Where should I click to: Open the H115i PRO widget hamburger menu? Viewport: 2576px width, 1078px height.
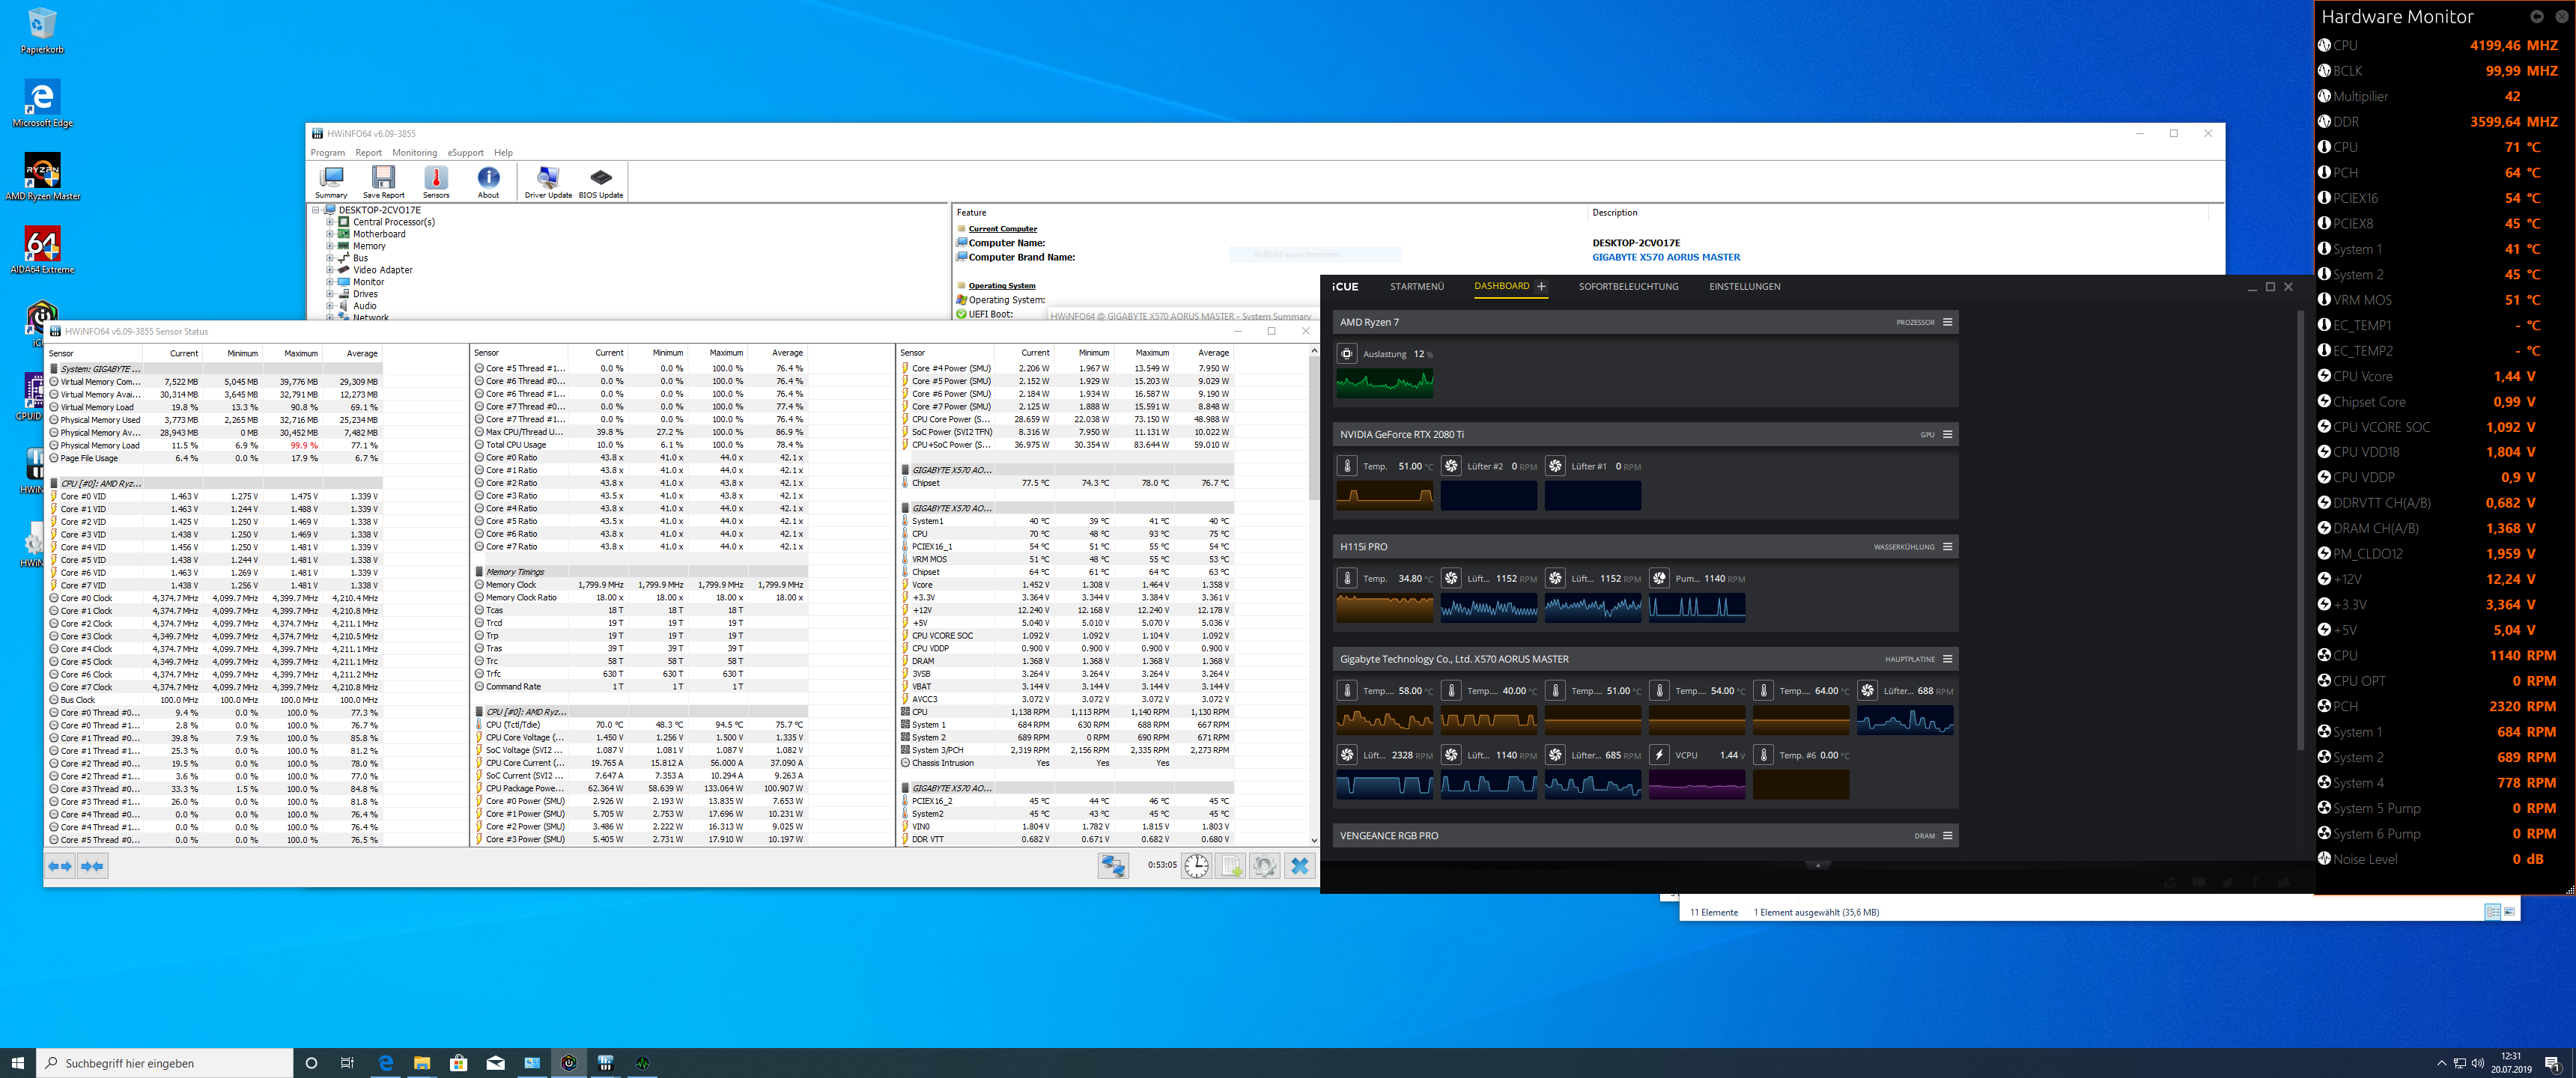coord(1947,547)
